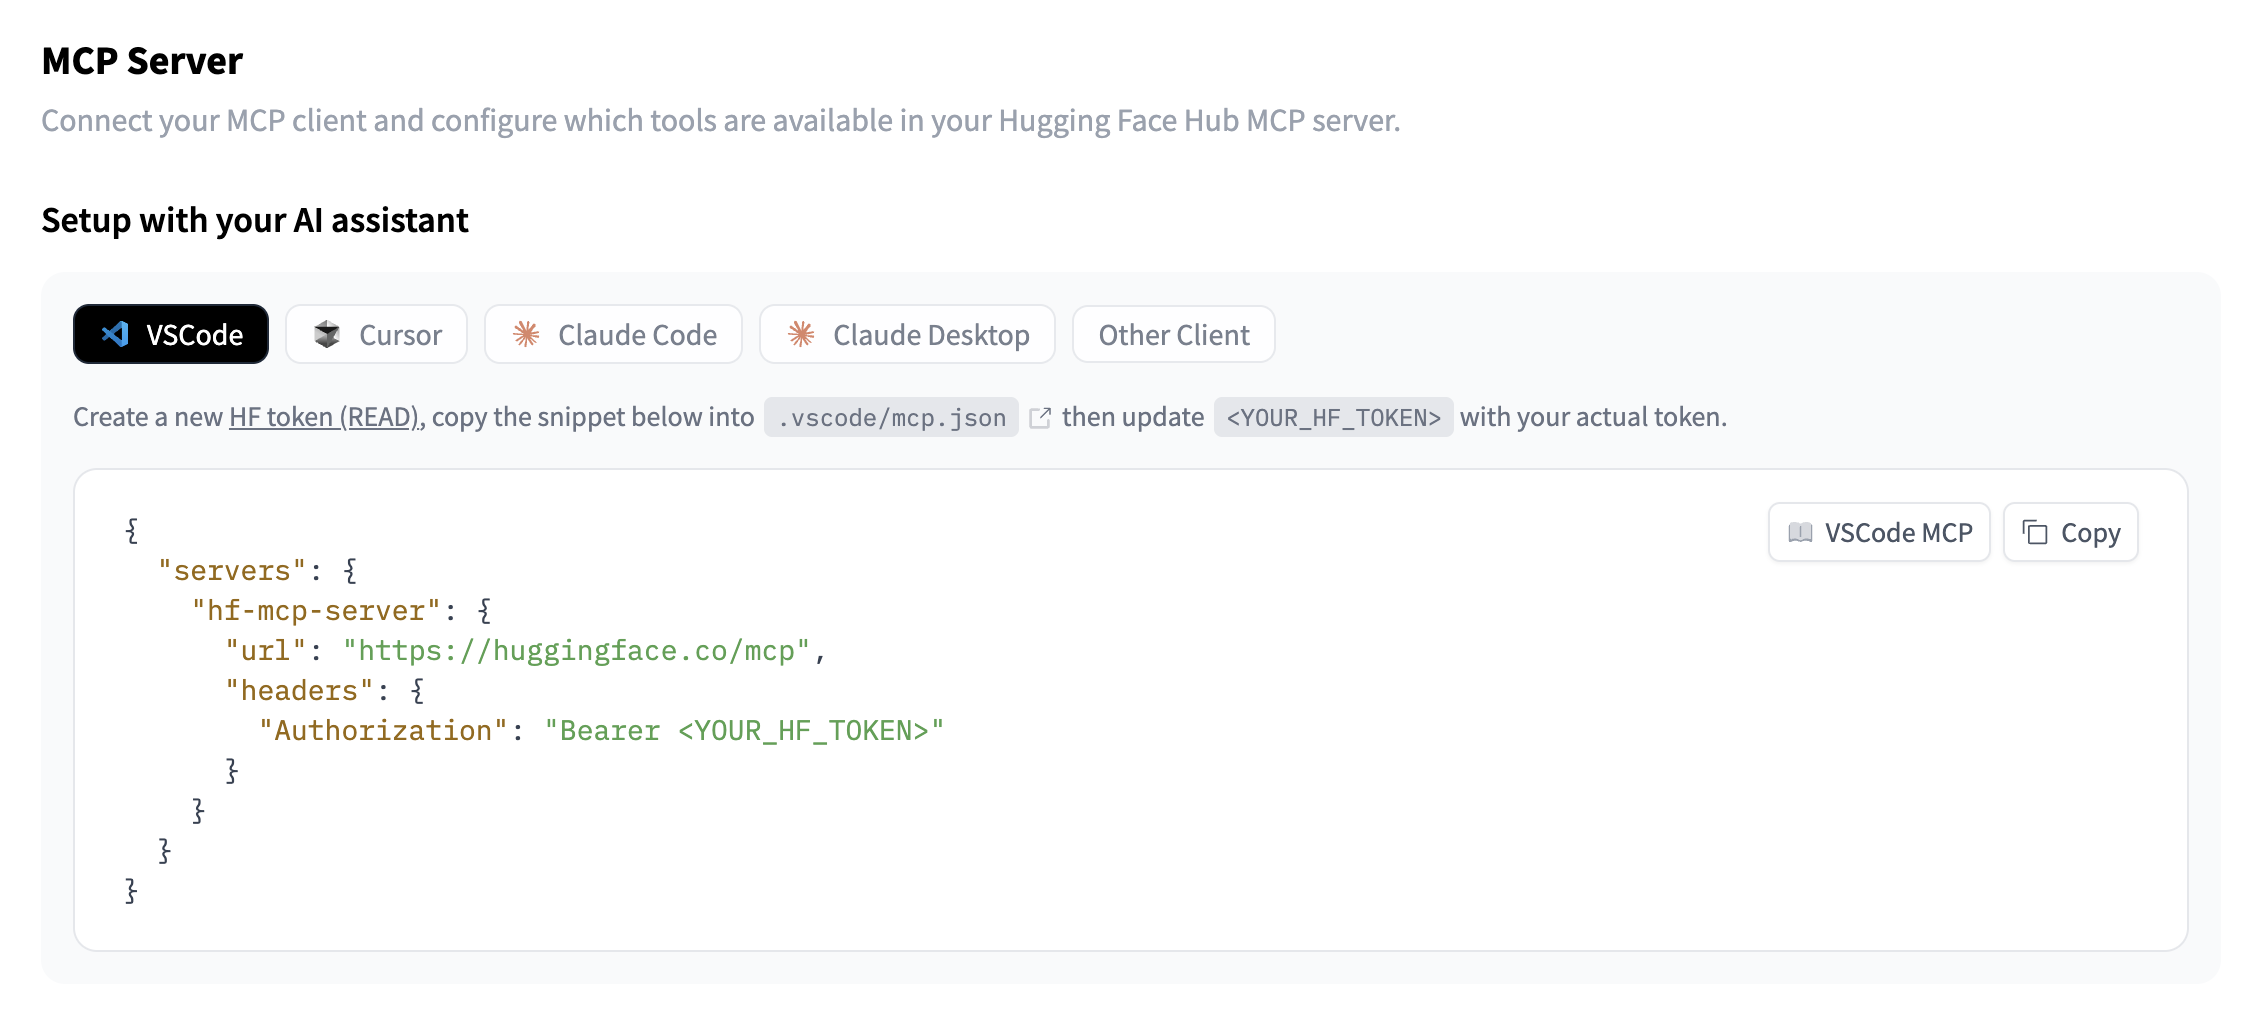Click the Claude Code starburst icon
Viewport: 2252px width, 1032px height.
pyautogui.click(x=526, y=334)
